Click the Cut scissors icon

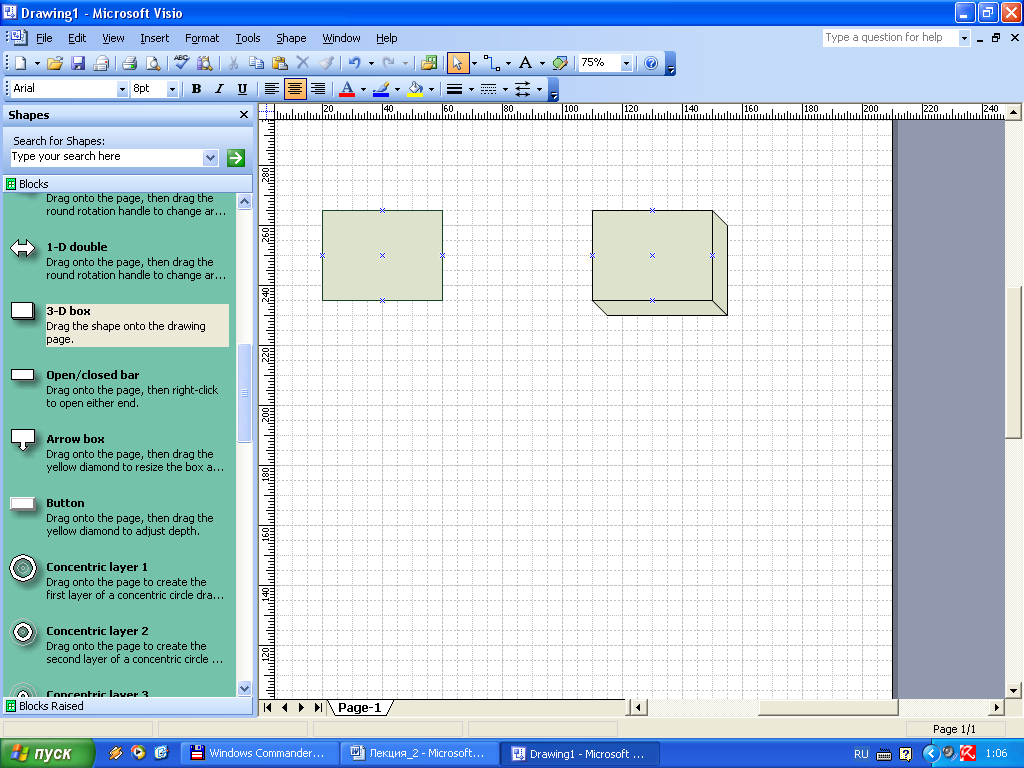pyautogui.click(x=233, y=63)
